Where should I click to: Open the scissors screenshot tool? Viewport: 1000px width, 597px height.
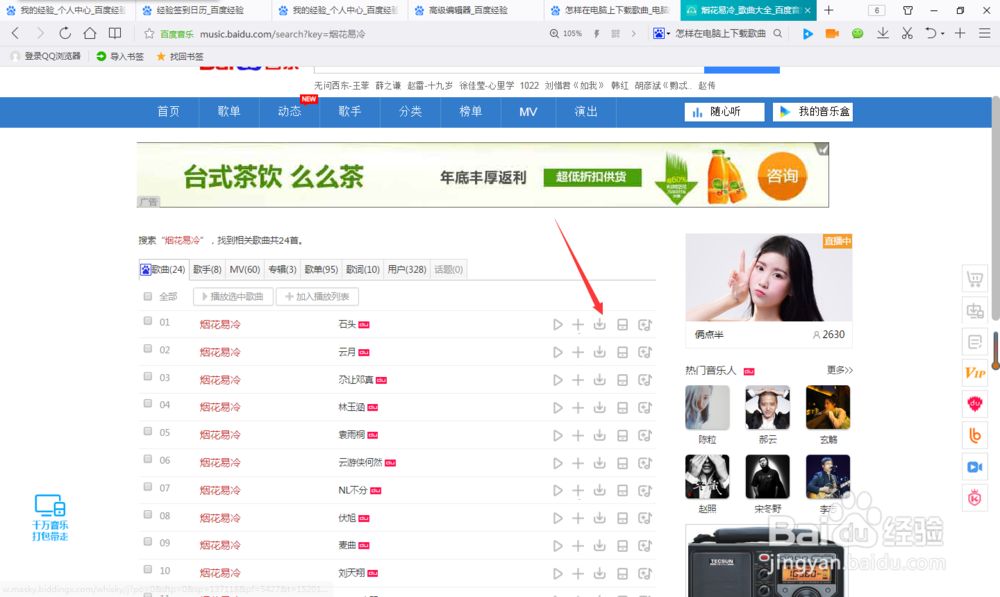[907, 33]
